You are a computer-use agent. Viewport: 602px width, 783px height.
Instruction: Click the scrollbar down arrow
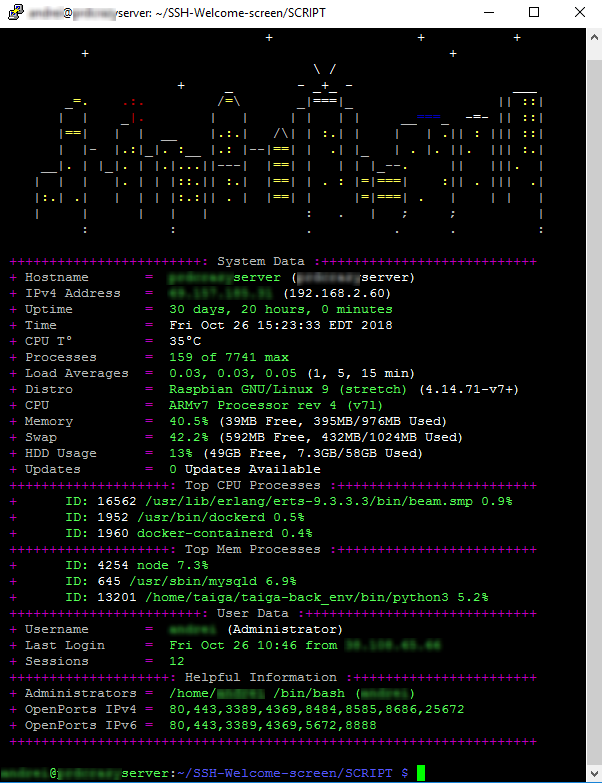click(594, 774)
